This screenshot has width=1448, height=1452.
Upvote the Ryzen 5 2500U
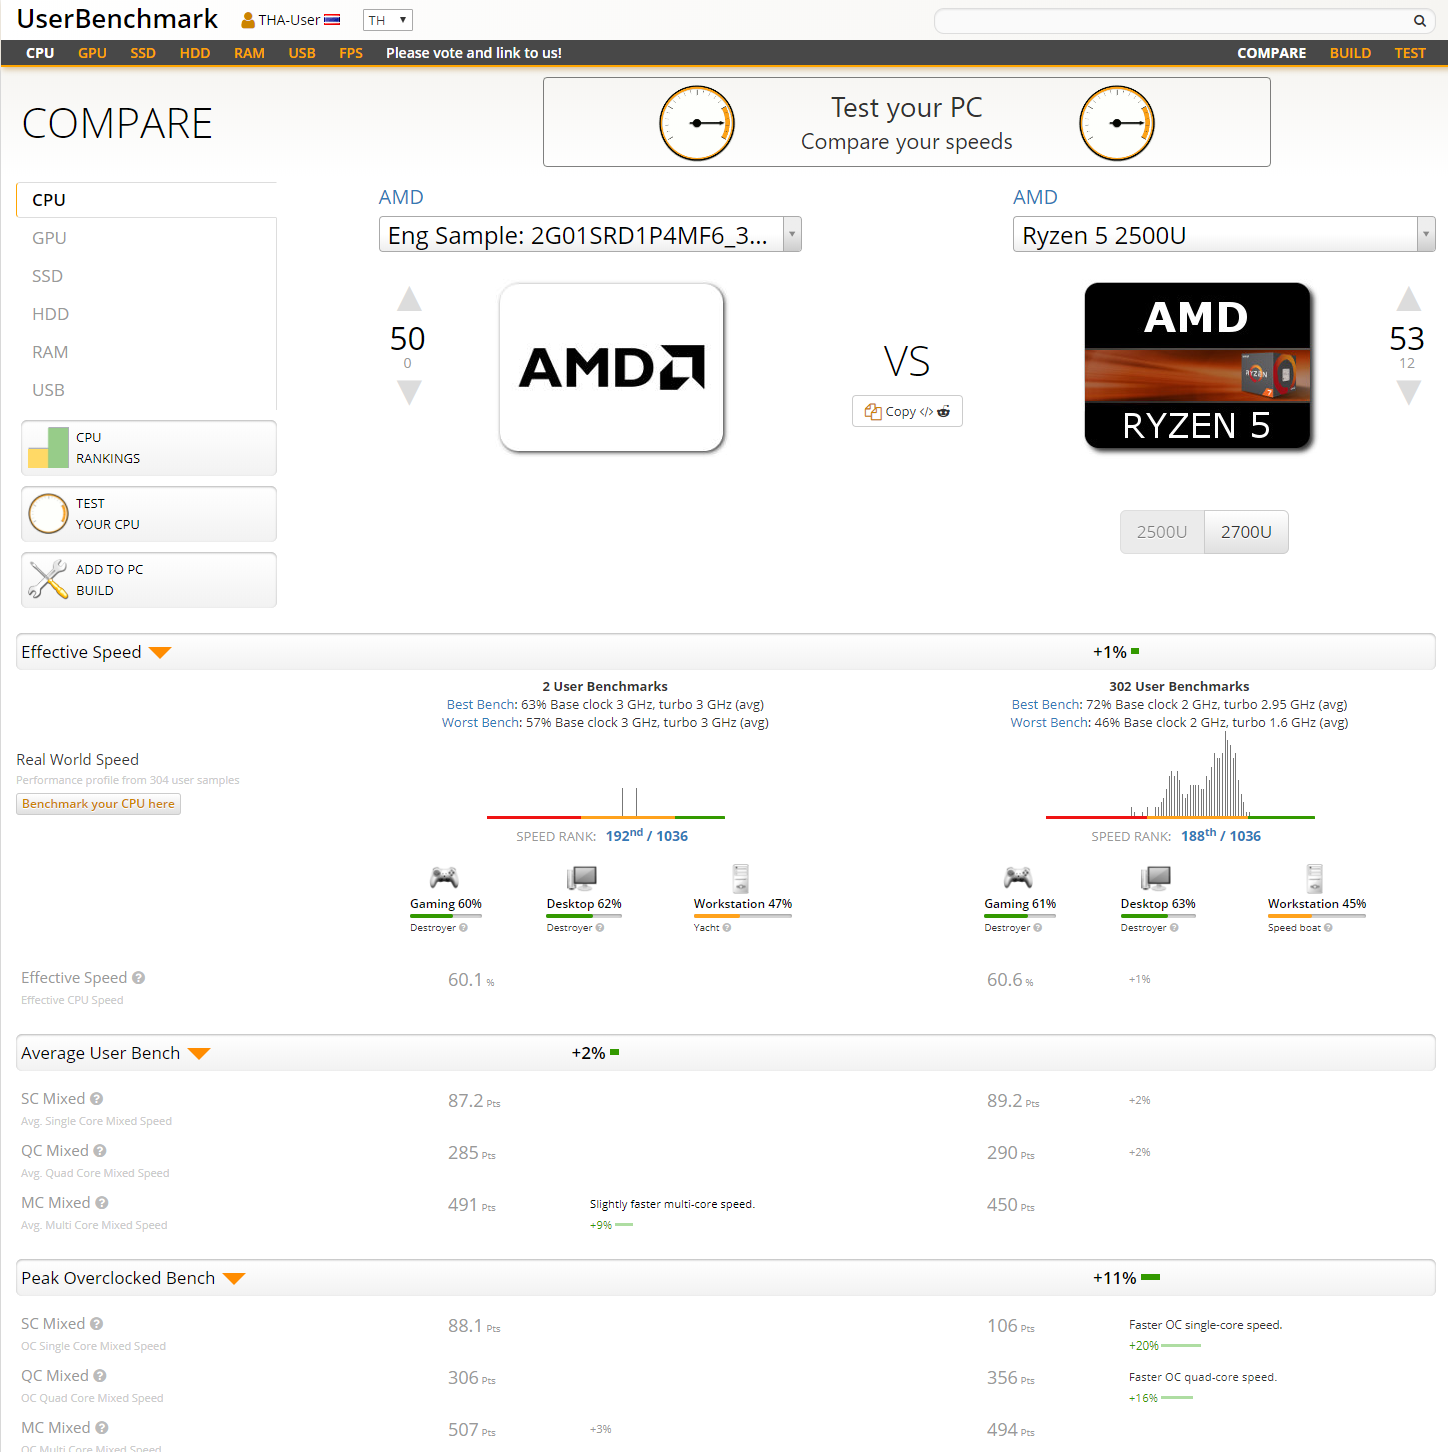(x=1408, y=299)
